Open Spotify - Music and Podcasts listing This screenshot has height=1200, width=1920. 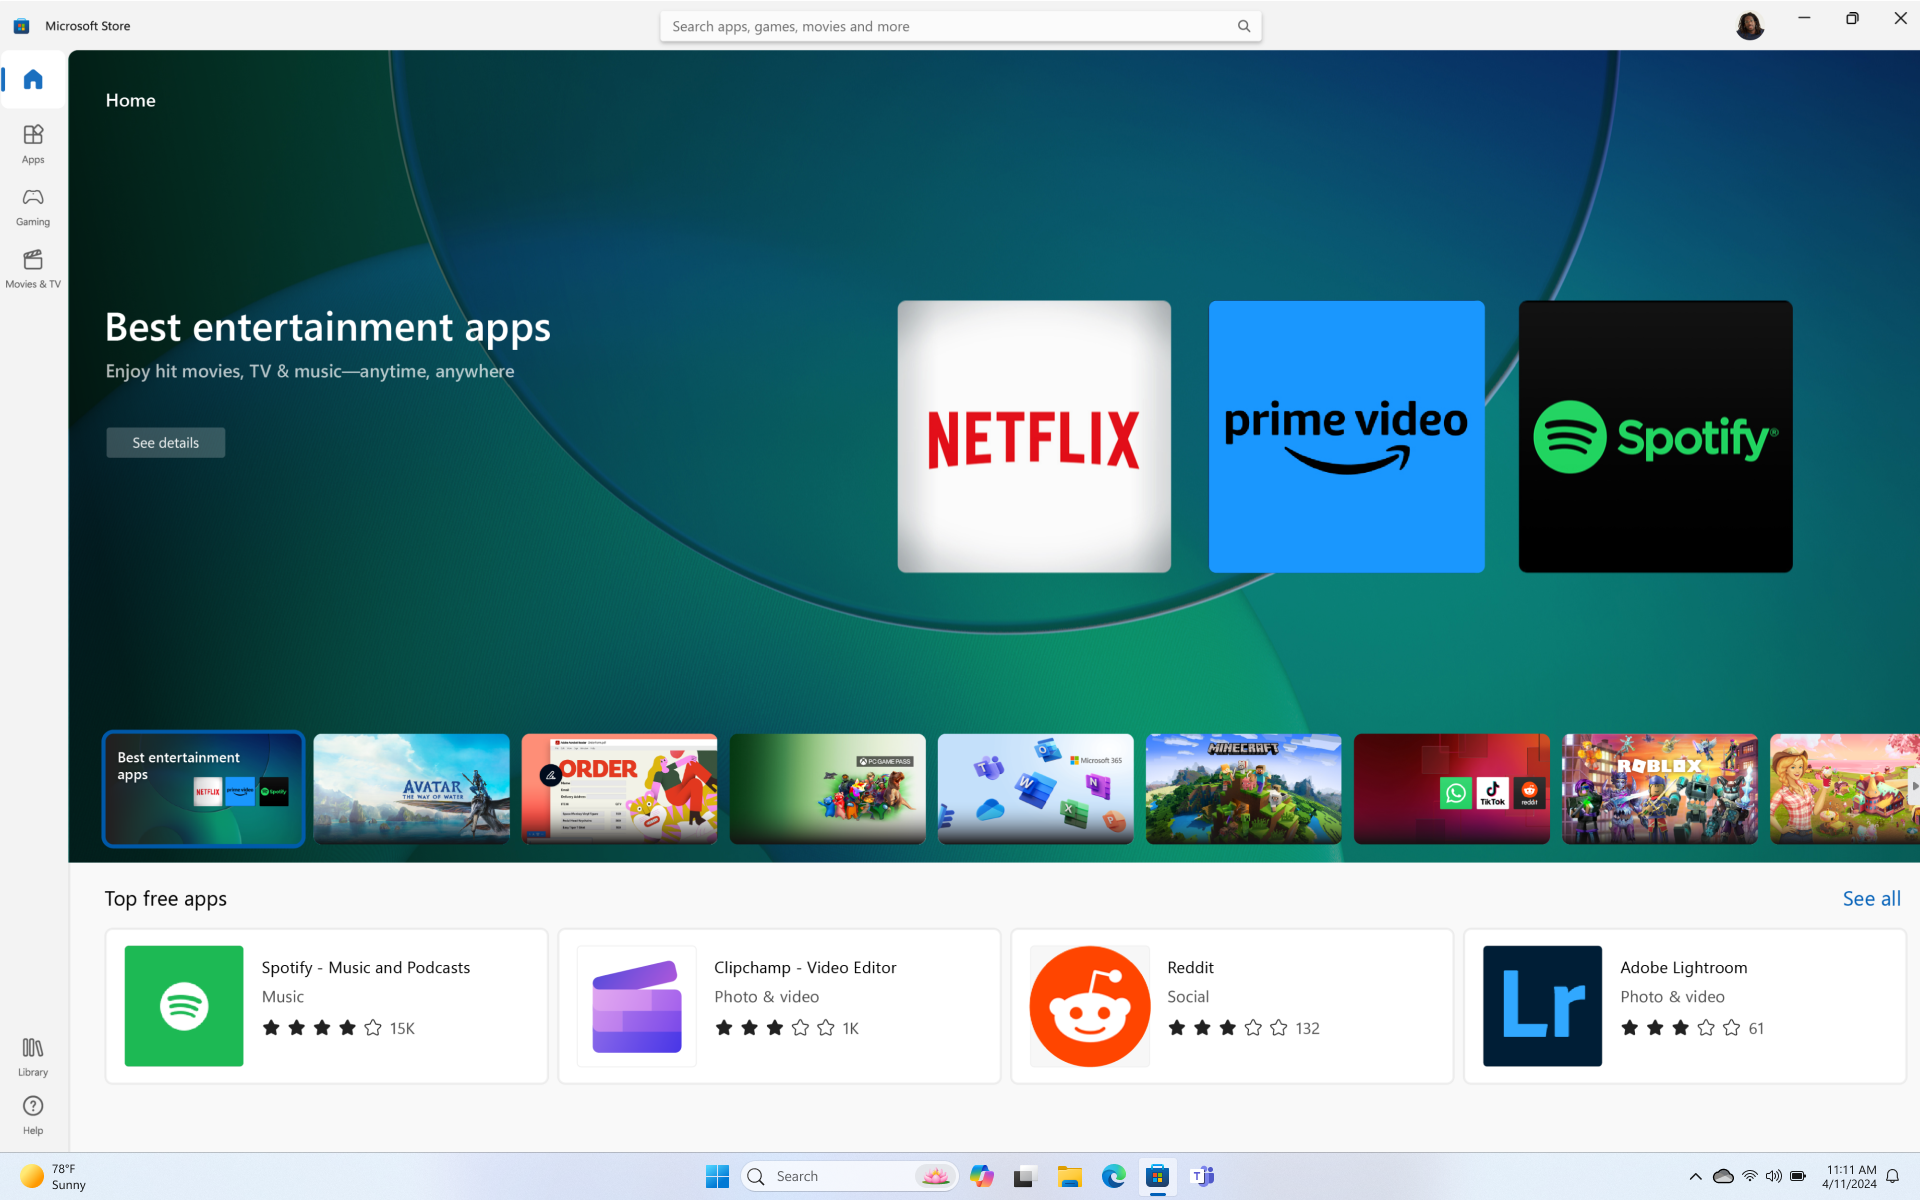pyautogui.click(x=327, y=1006)
